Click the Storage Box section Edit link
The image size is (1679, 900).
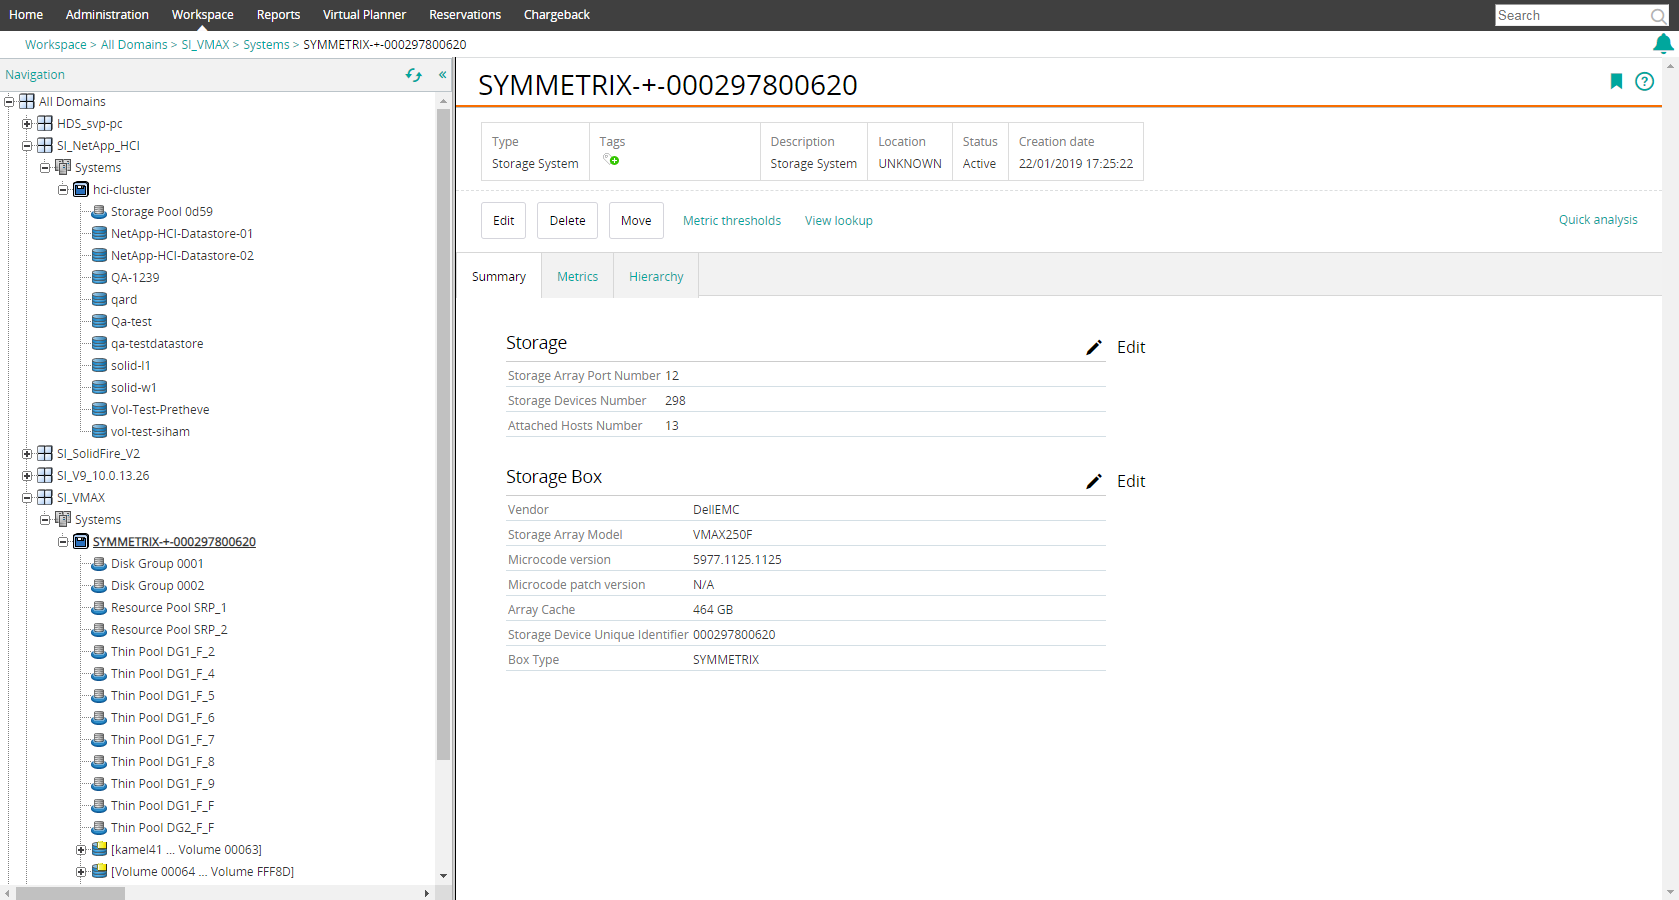[x=1131, y=481]
